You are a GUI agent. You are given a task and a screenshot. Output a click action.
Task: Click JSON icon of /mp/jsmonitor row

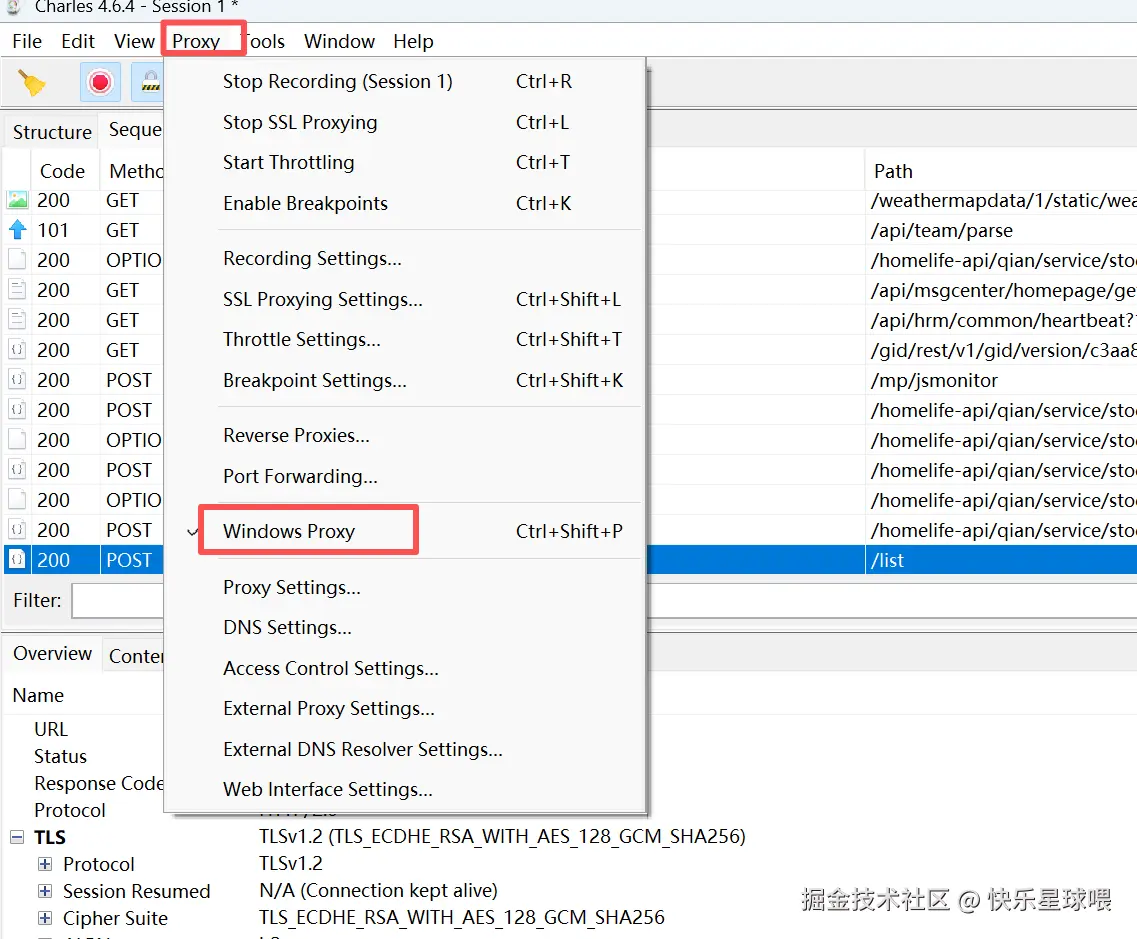(17, 380)
